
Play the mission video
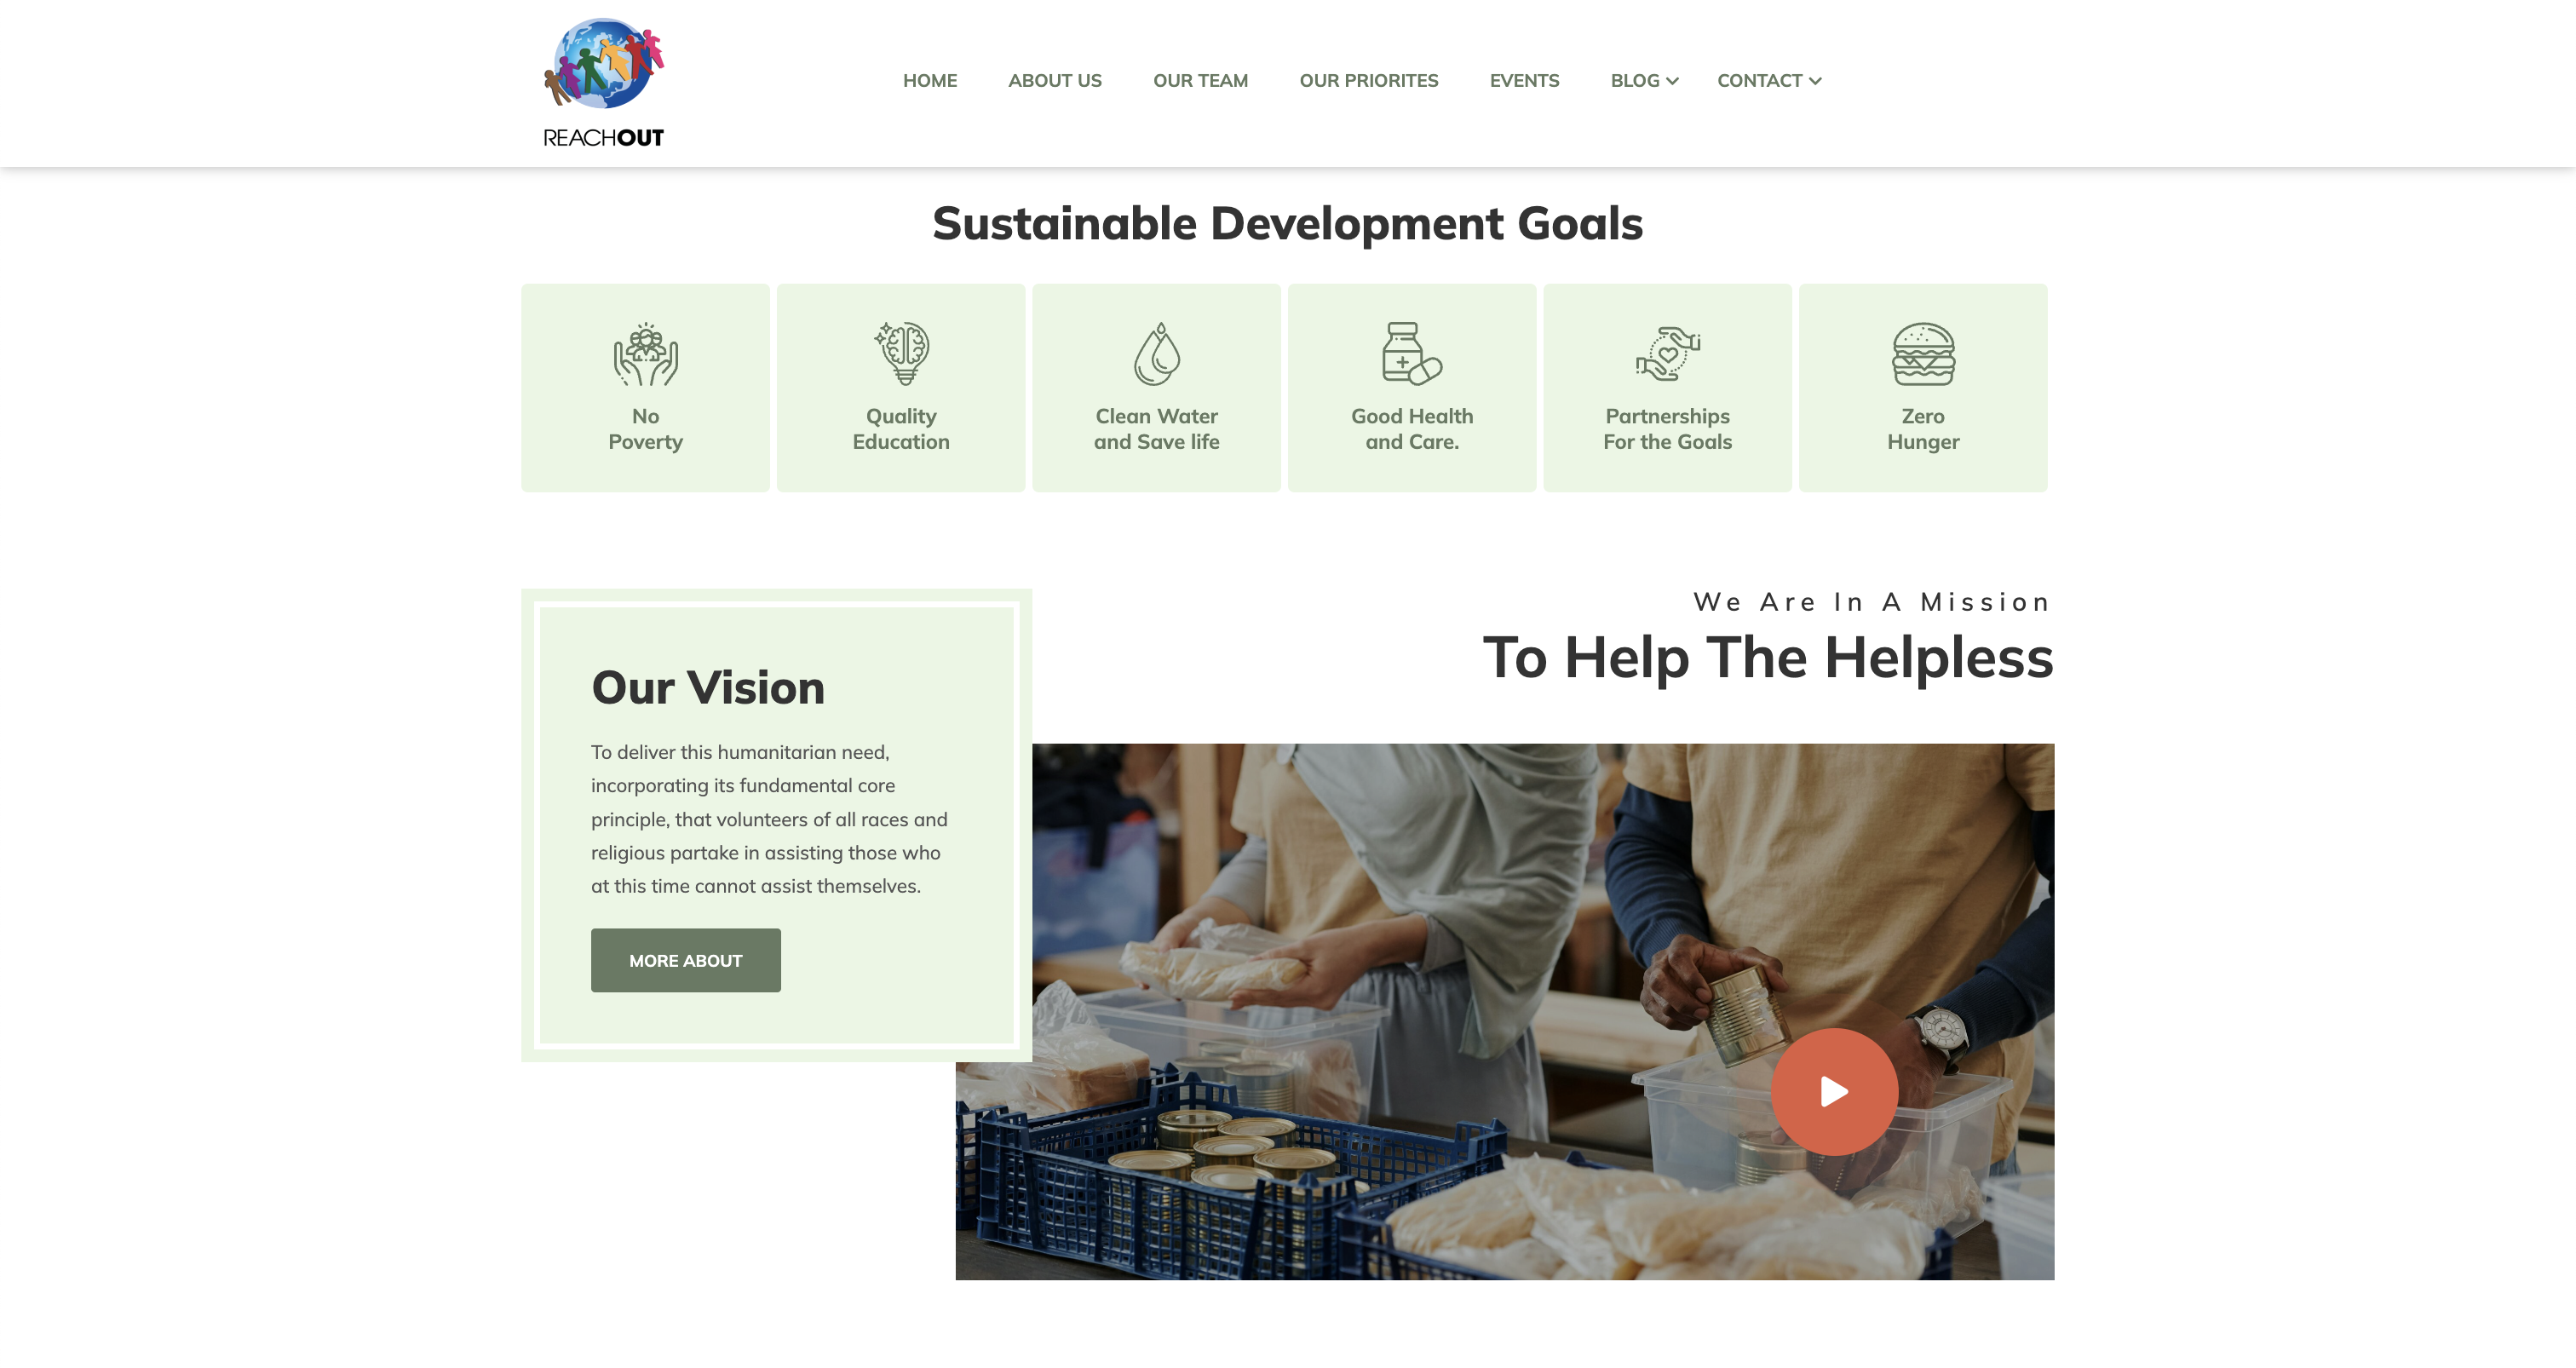click(x=1834, y=1091)
